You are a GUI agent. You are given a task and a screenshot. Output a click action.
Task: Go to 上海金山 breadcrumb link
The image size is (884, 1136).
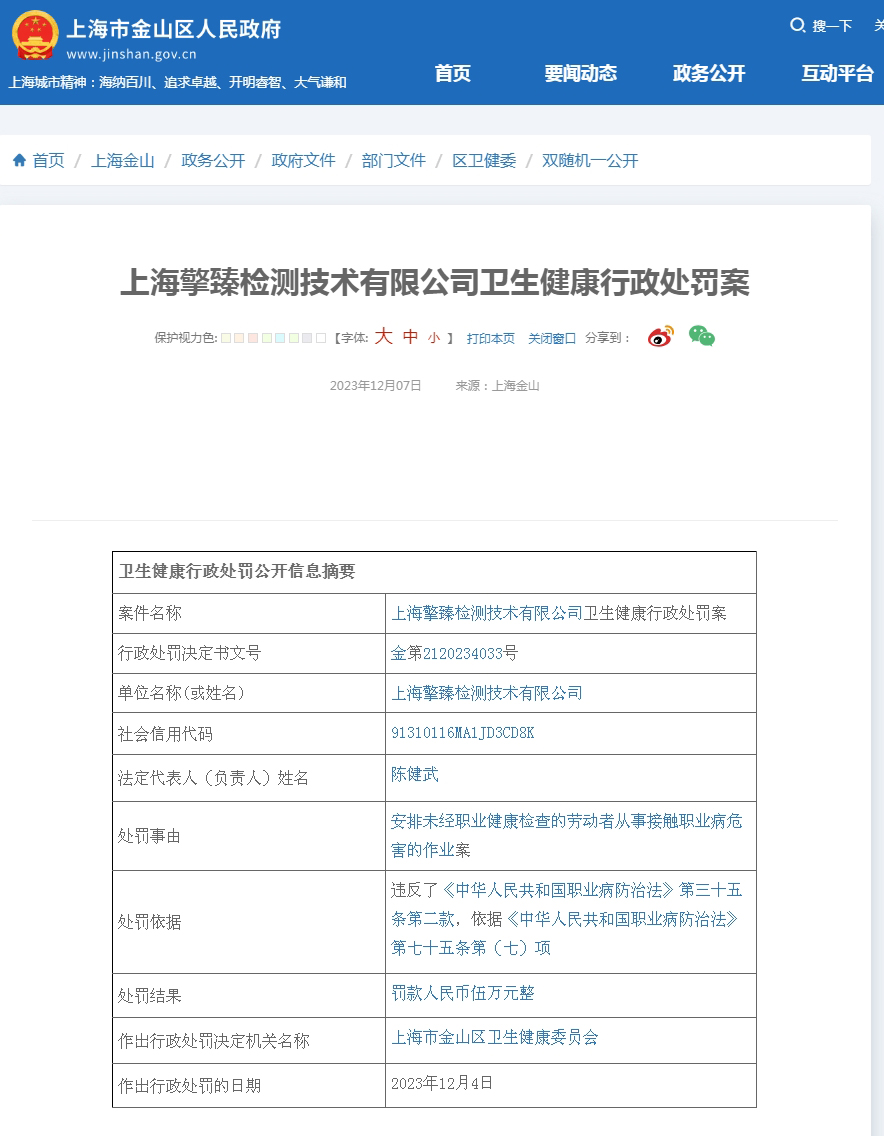pos(122,160)
